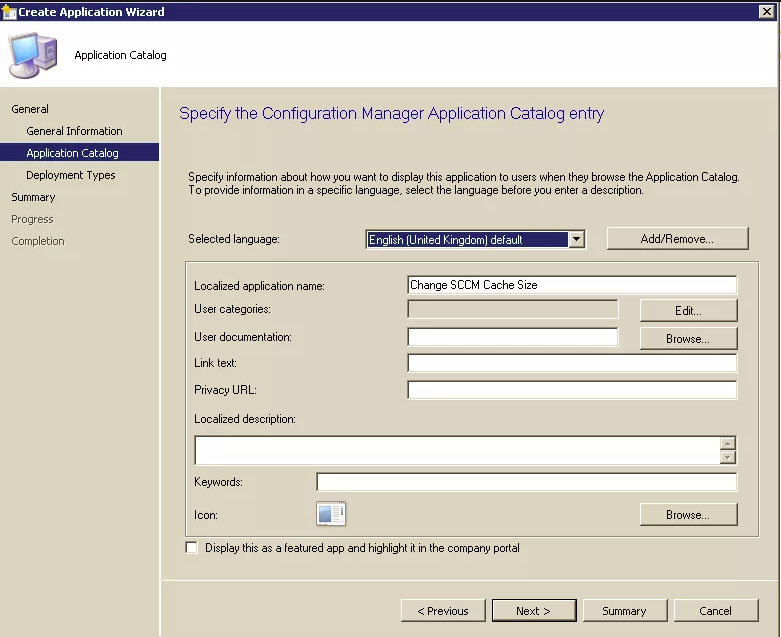Go back with Previous button

pyautogui.click(x=443, y=611)
